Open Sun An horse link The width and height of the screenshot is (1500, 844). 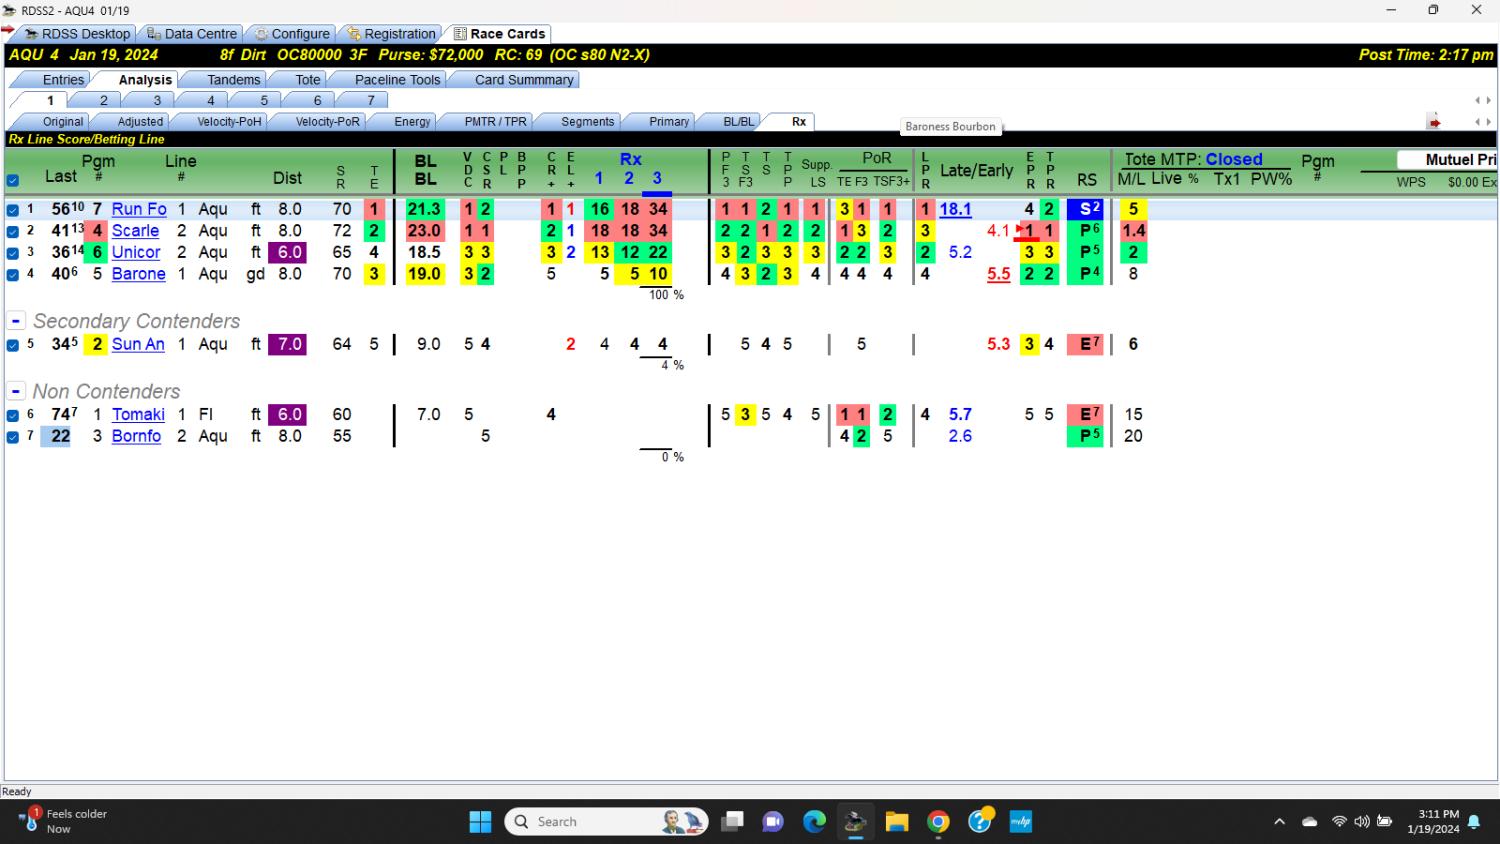coord(138,344)
